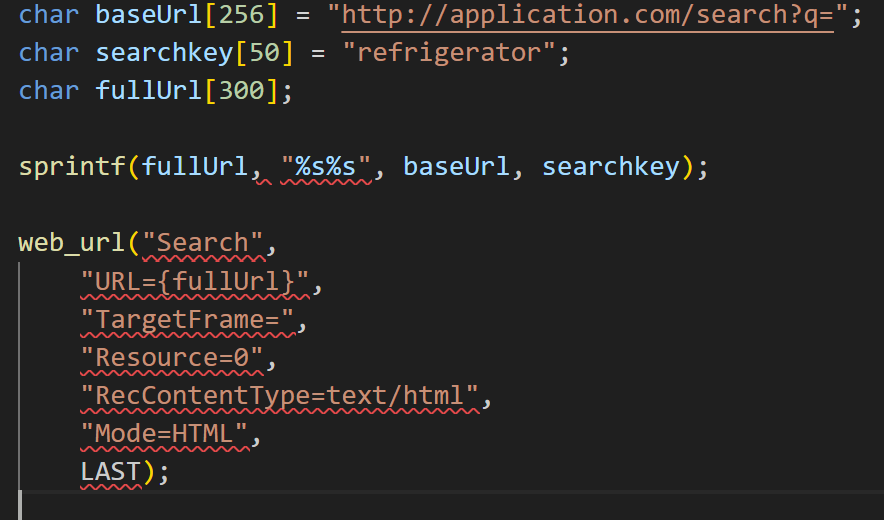Click array size 300 in fullUrl declaration
The image size is (884, 520).
pos(241,91)
